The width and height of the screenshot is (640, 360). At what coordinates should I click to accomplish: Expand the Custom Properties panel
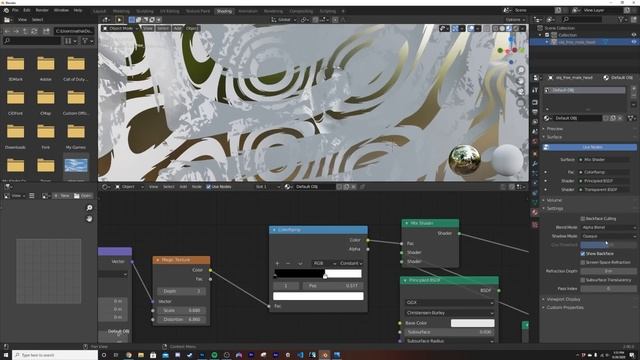[565, 307]
